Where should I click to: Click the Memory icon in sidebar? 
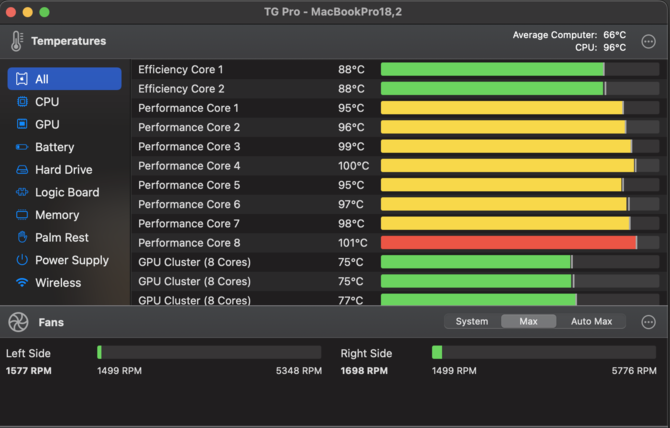click(x=22, y=215)
